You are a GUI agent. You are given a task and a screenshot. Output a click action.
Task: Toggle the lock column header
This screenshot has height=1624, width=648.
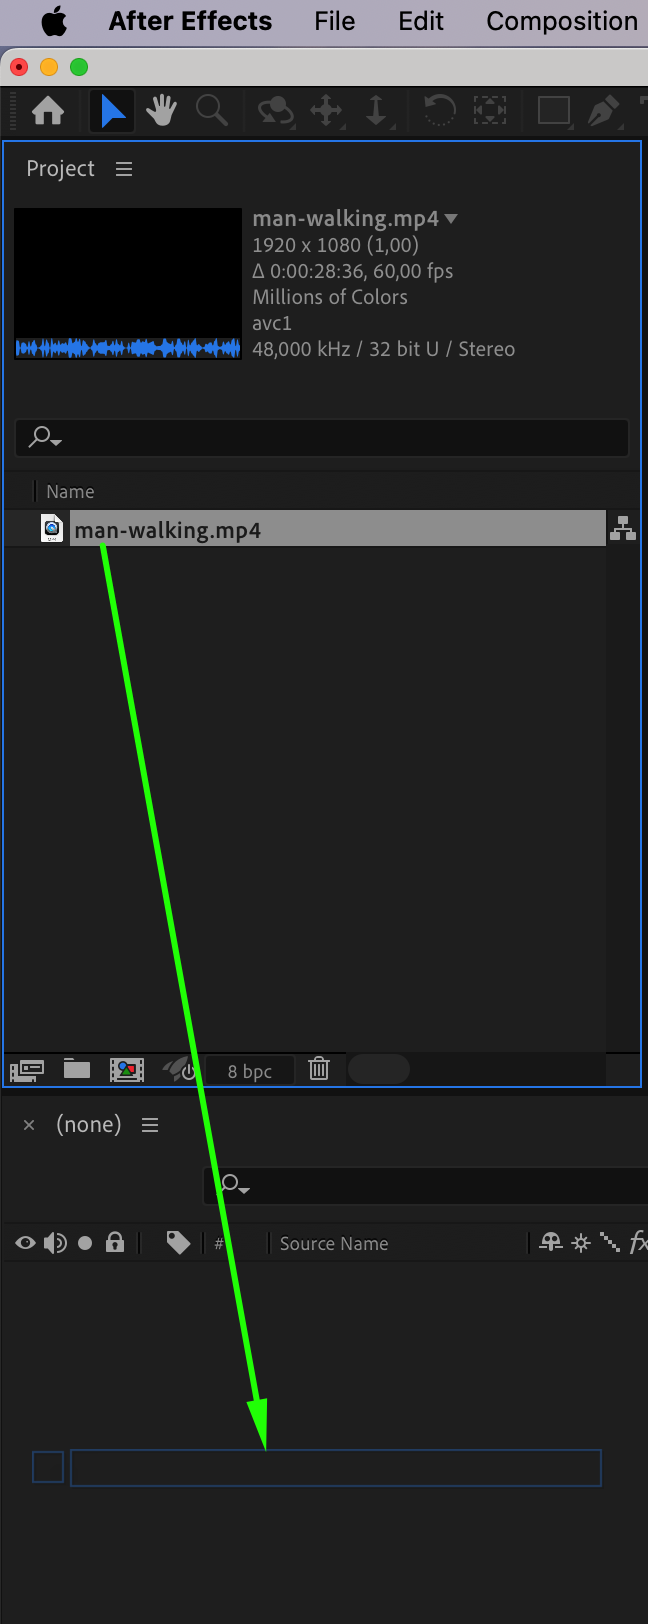[x=115, y=1243]
